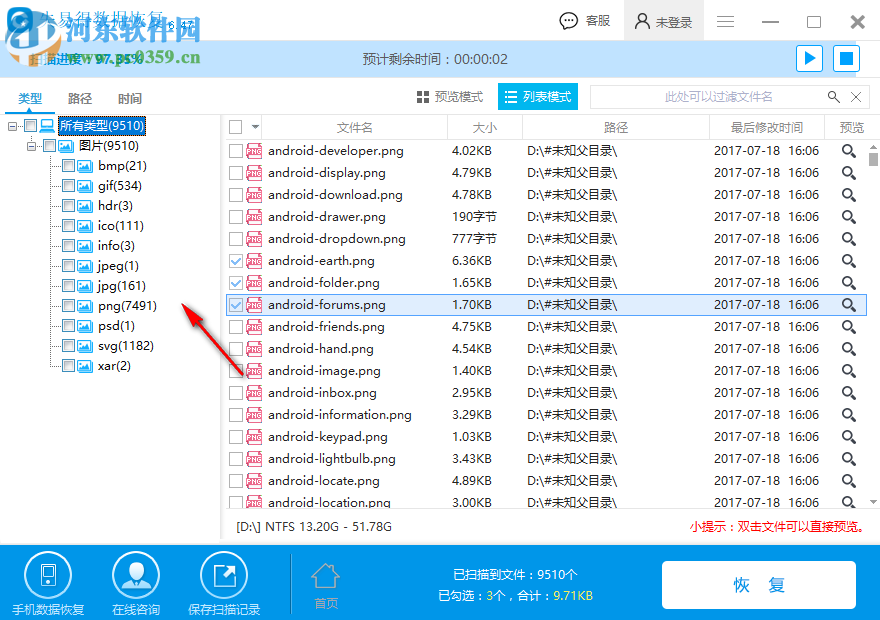Go to 首页 home icon
Viewport: 880px width, 620px height.
coord(326,577)
